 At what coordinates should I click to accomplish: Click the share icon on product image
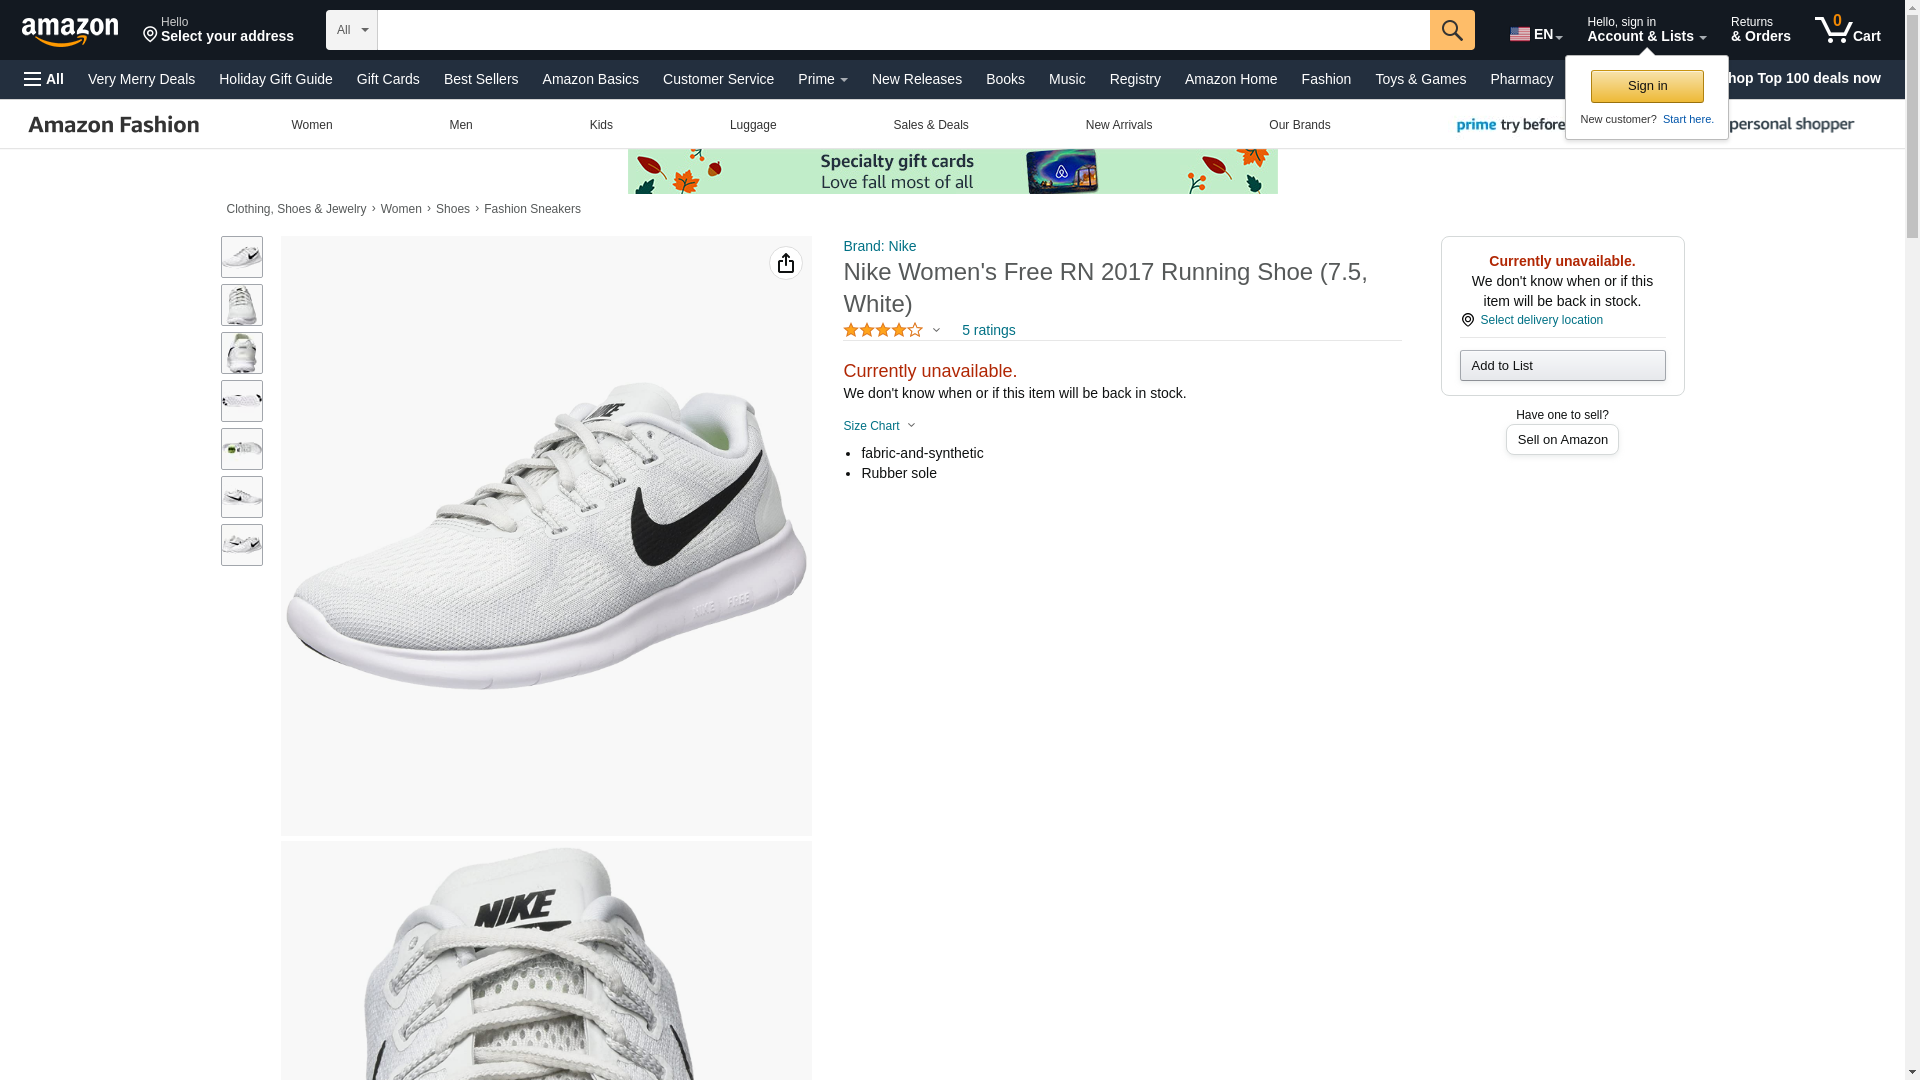[785, 263]
